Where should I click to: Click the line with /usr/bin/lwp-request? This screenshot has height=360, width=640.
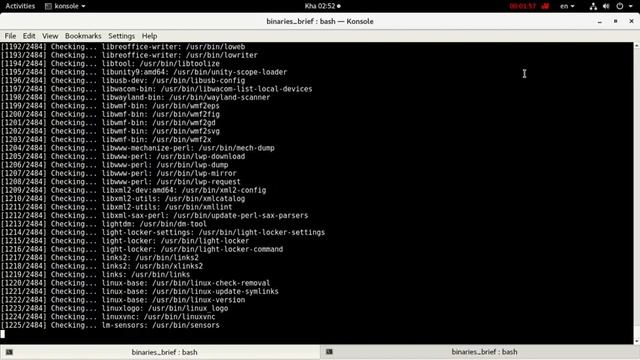point(121,182)
